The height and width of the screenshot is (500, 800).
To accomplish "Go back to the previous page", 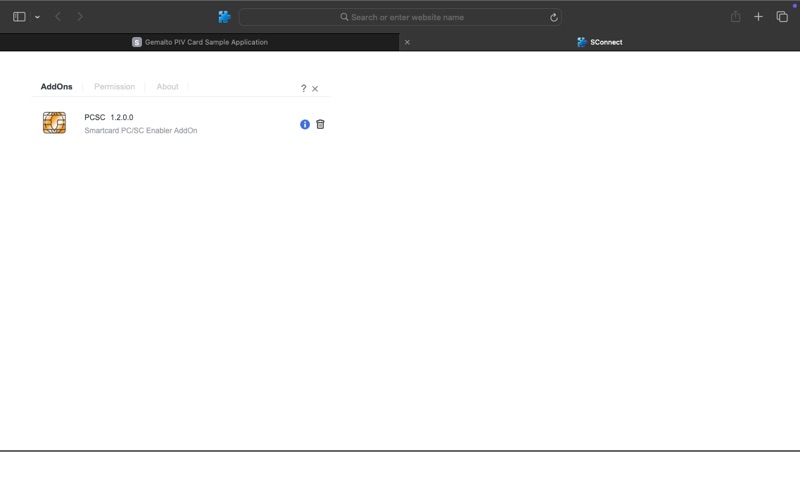I will pyautogui.click(x=58, y=17).
